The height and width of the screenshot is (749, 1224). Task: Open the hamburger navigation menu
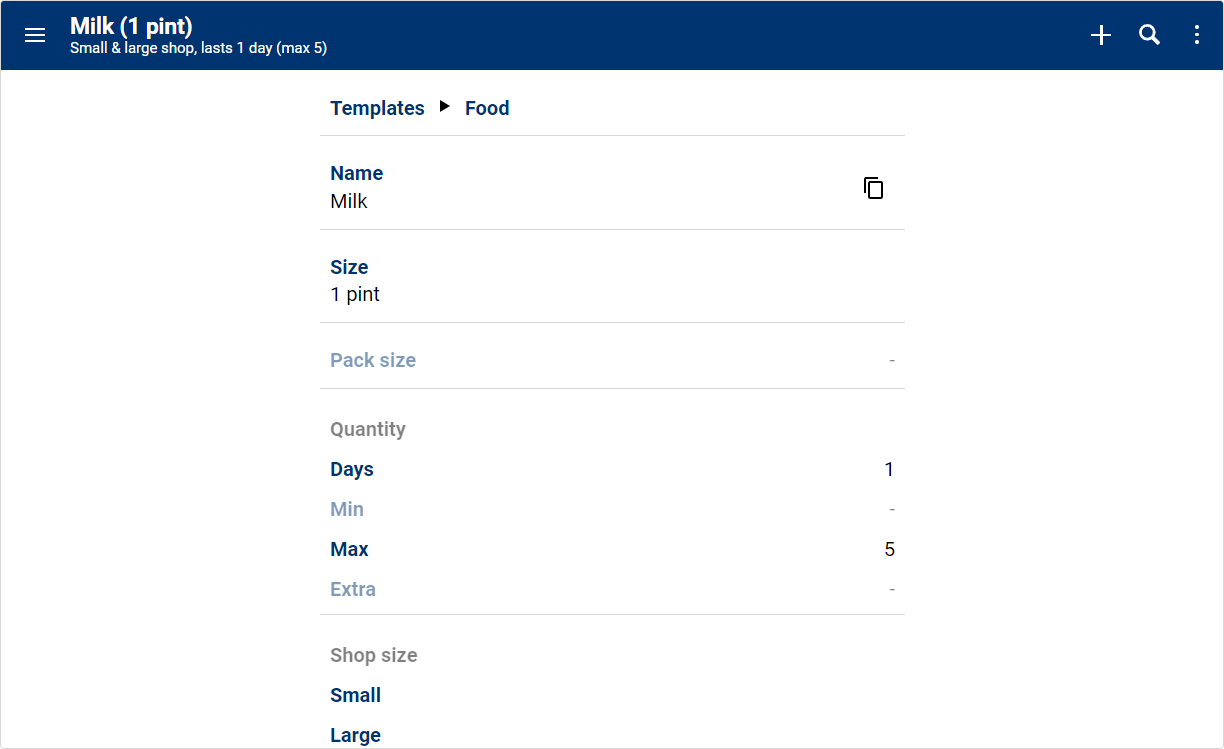click(35, 35)
